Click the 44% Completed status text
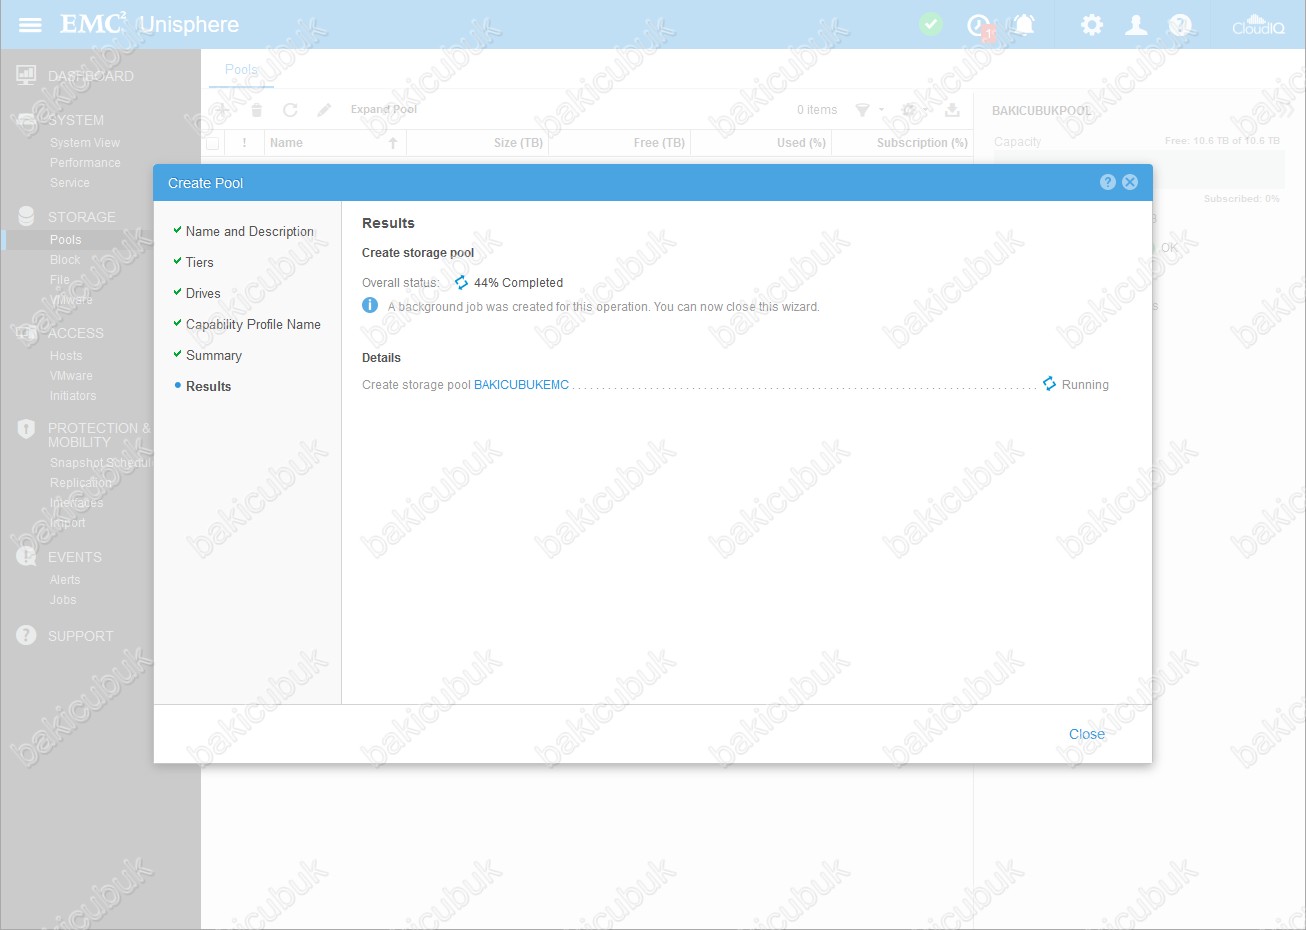 point(518,283)
